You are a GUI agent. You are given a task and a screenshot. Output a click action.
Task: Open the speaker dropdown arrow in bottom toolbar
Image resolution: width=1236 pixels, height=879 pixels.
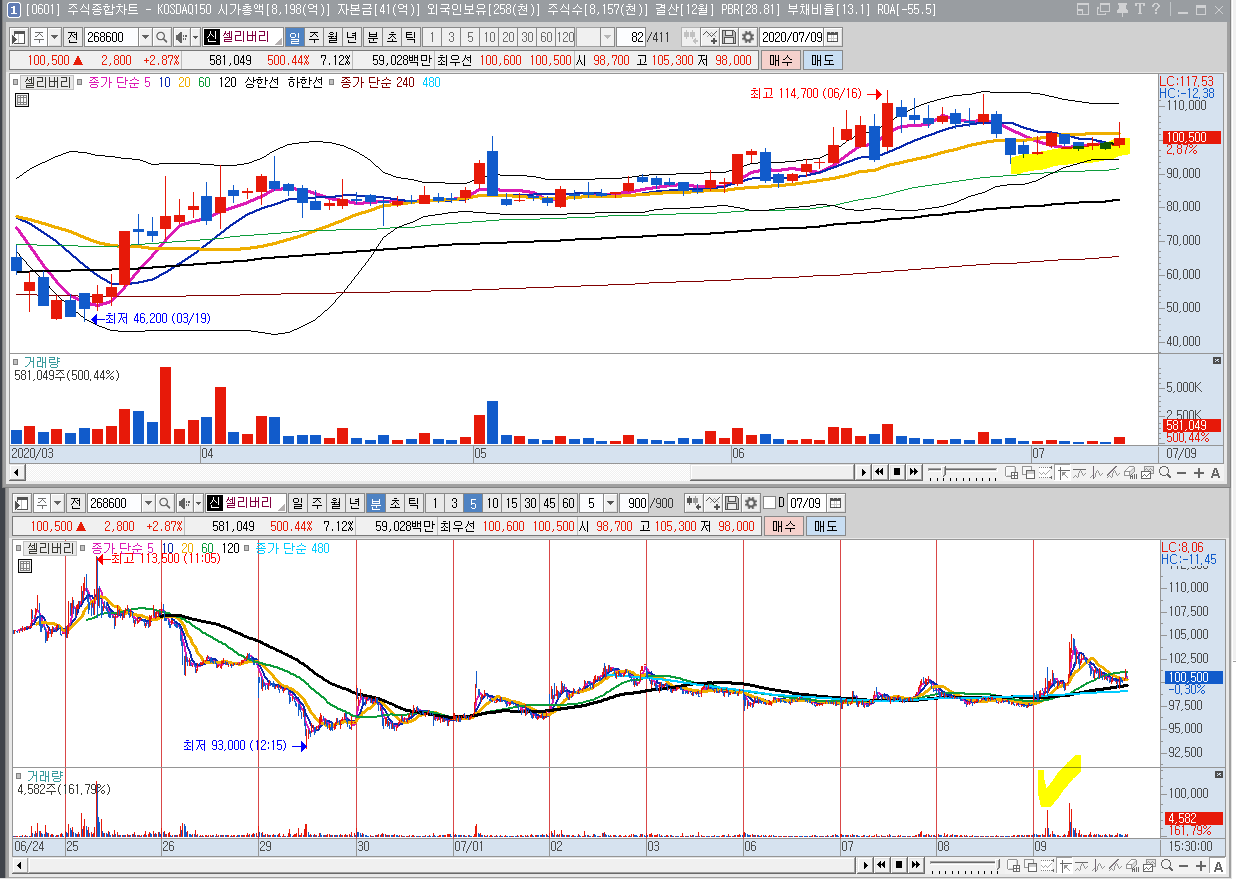198,502
